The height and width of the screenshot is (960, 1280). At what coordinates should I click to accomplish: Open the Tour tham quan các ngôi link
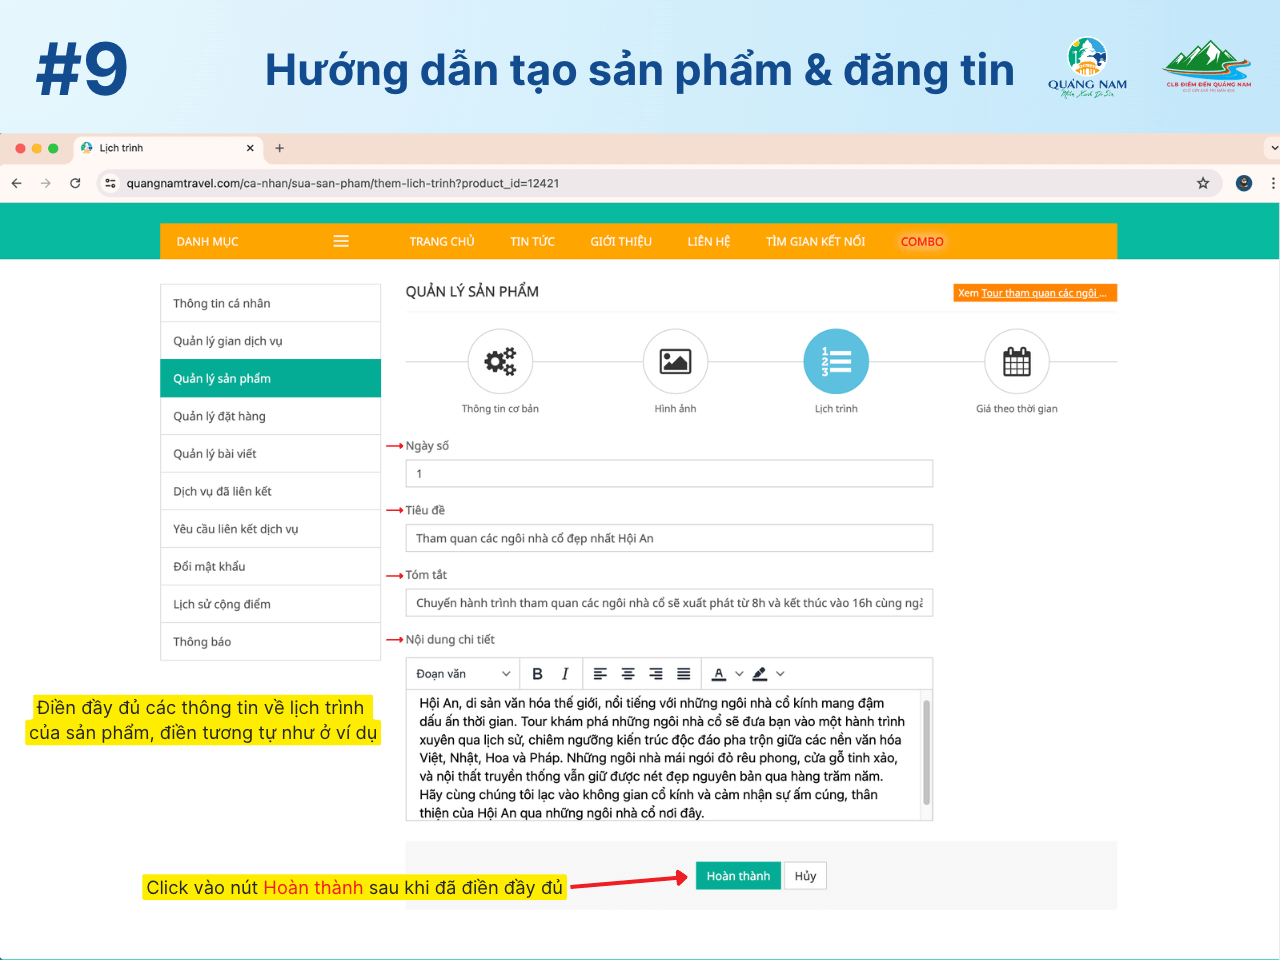pyautogui.click(x=1042, y=293)
